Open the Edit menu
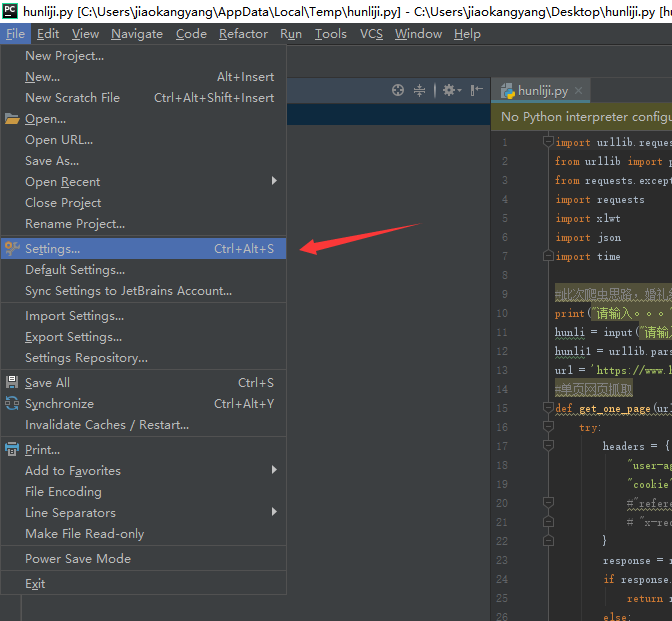This screenshot has height=621, width=672. click(48, 34)
